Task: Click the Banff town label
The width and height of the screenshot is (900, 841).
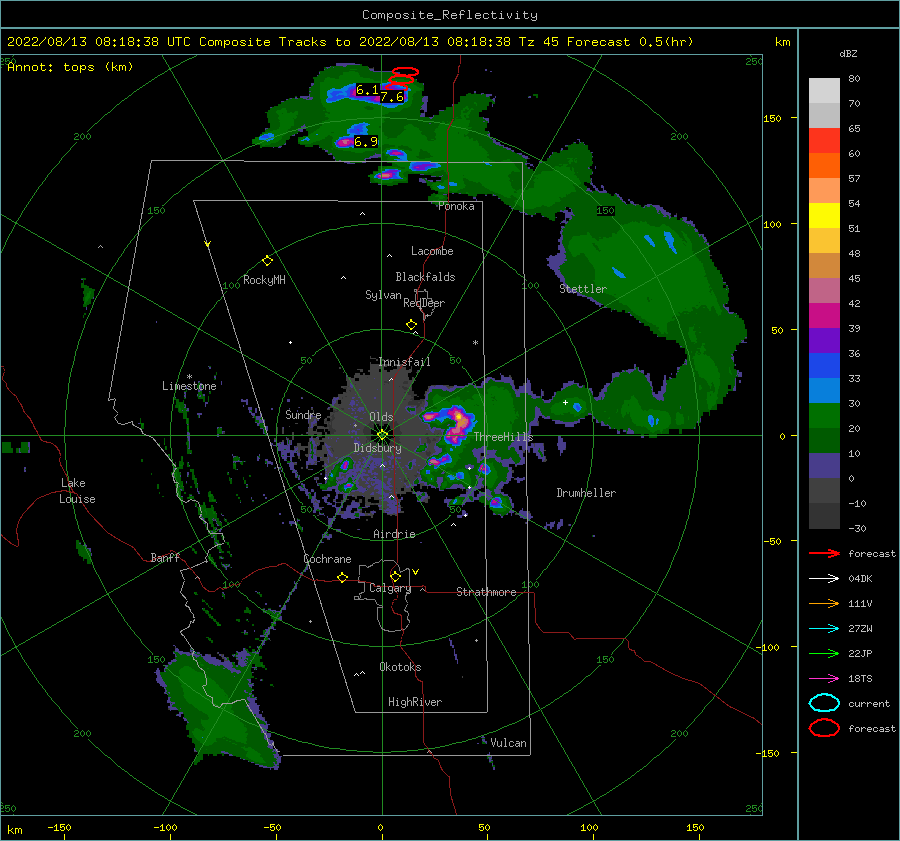Action: pyautogui.click(x=165, y=558)
